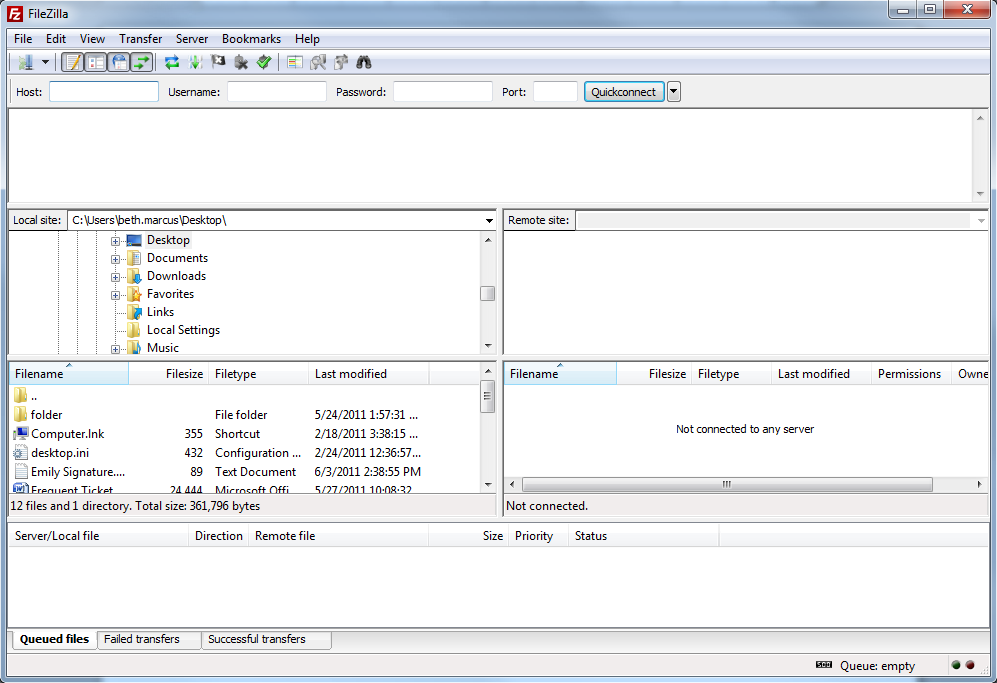Click the Documents folder icon in tree

click(x=134, y=258)
